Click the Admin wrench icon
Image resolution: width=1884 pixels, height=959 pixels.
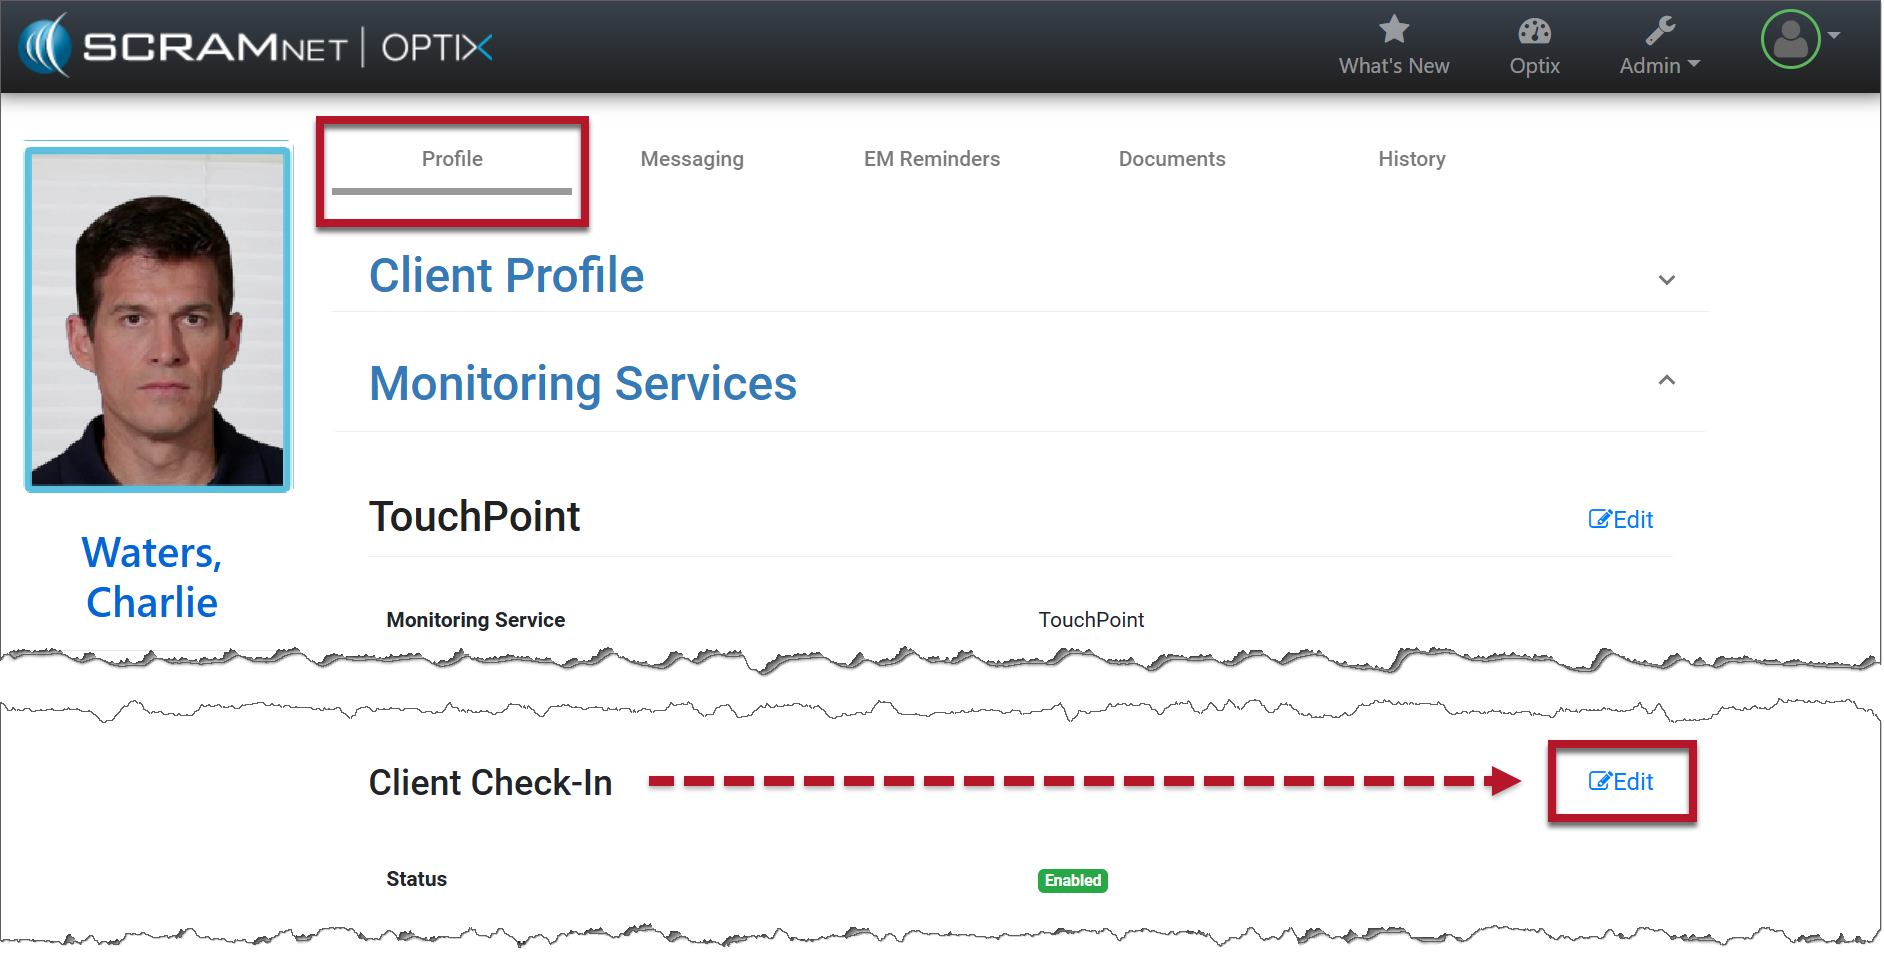click(1659, 31)
